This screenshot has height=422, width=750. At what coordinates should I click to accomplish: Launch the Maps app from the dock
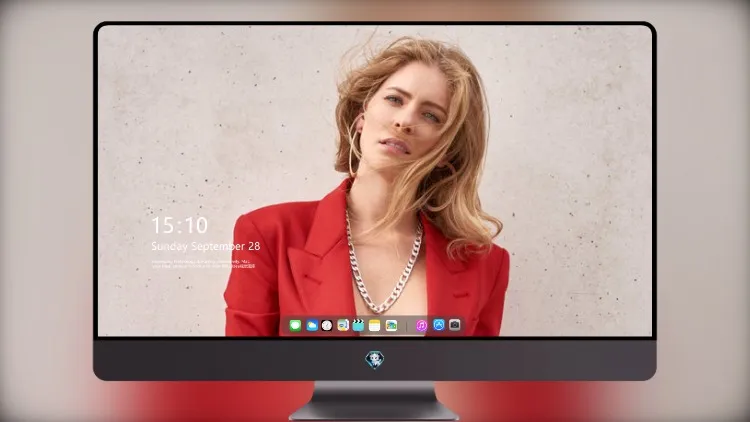click(343, 326)
